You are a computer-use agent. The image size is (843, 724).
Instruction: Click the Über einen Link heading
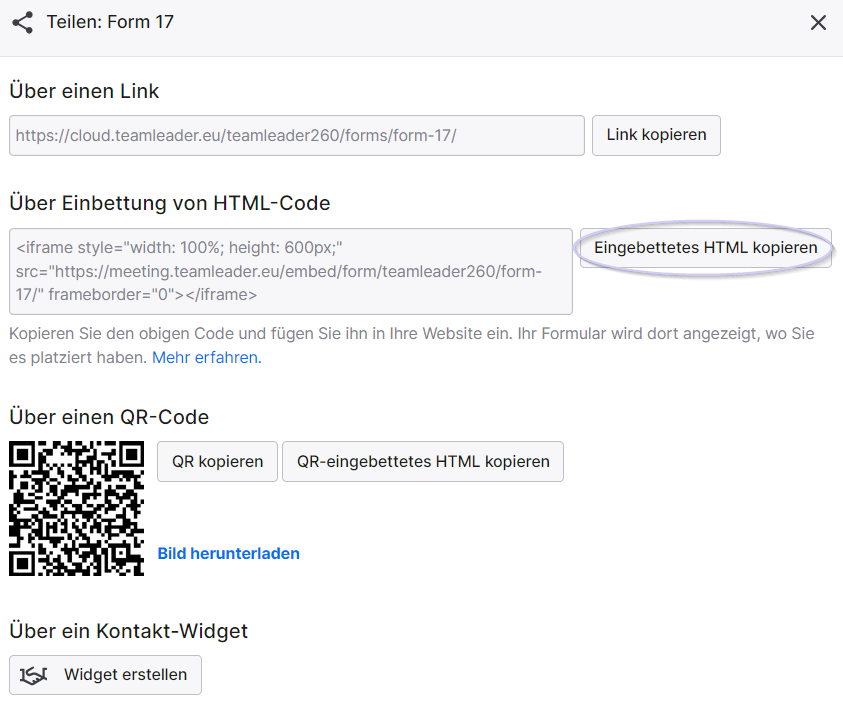84,91
